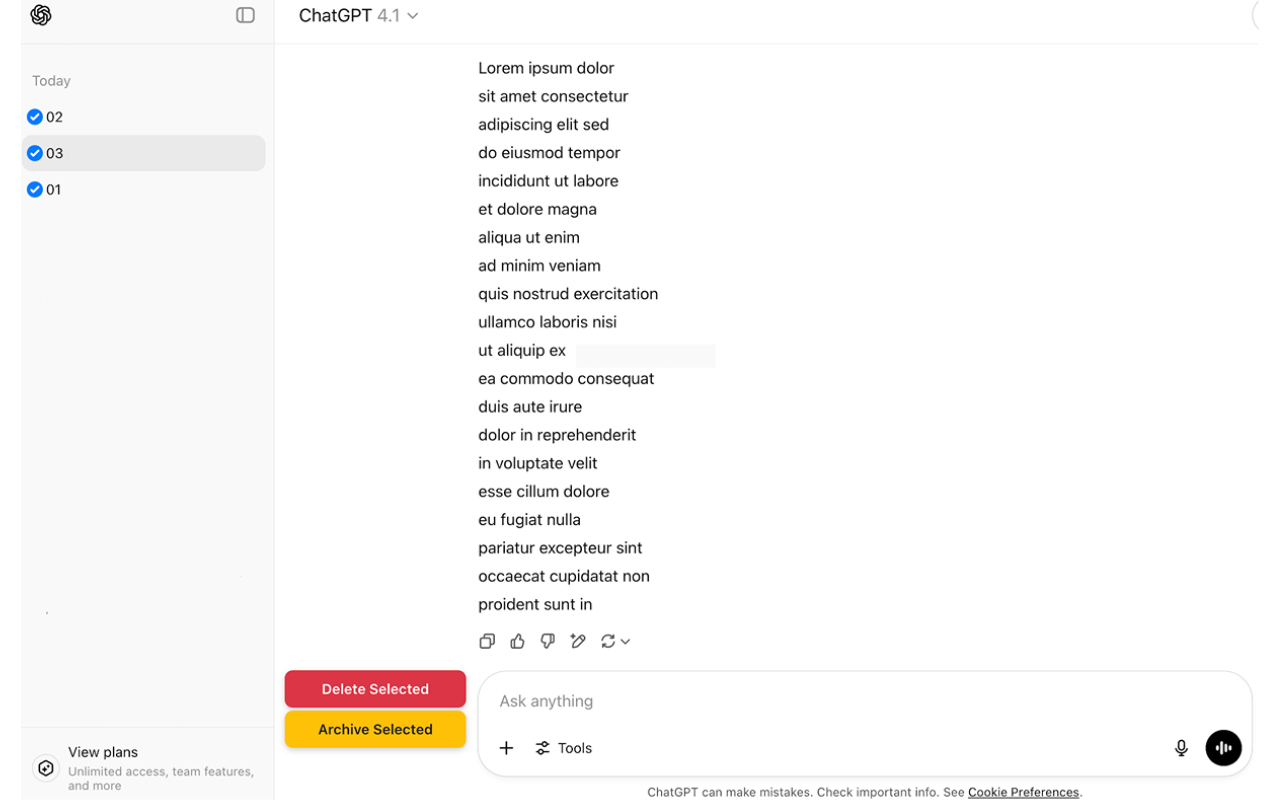Collapse the sidebar with the panel icon
This screenshot has height=800, width=1280.
point(245,15)
